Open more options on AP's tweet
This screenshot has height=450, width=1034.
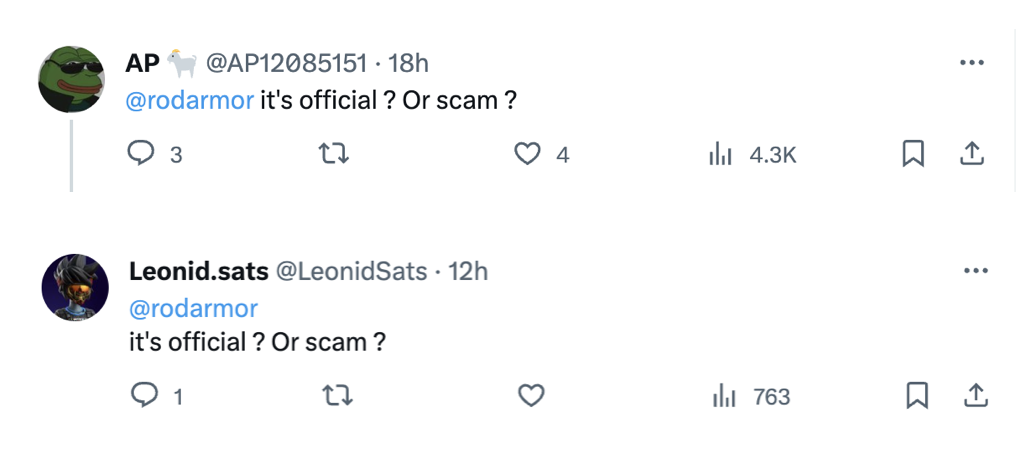pyautogui.click(x=972, y=63)
